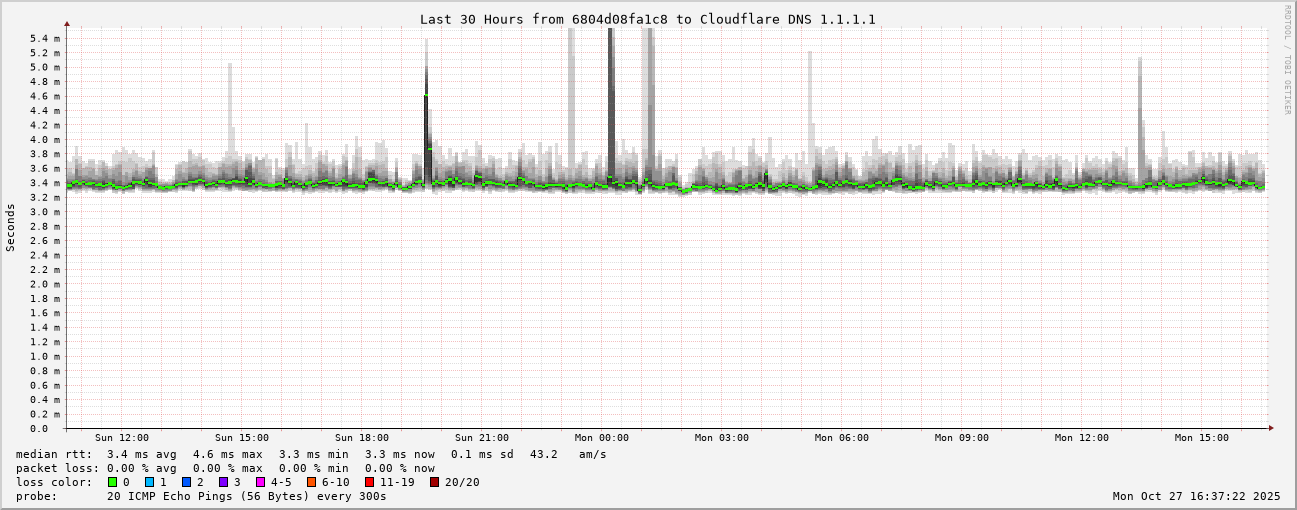The image size is (1297, 510).
Task: Click the green loss color 0 swatch
Action: (x=113, y=482)
